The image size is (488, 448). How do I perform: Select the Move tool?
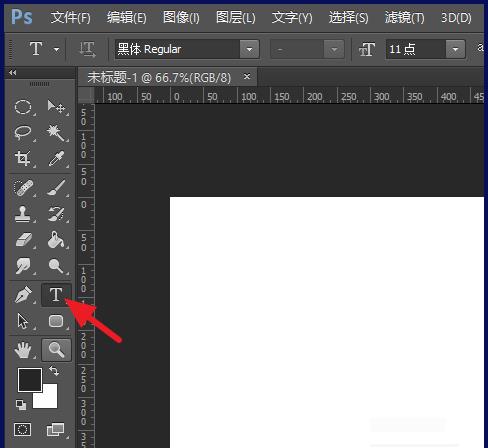(56, 107)
